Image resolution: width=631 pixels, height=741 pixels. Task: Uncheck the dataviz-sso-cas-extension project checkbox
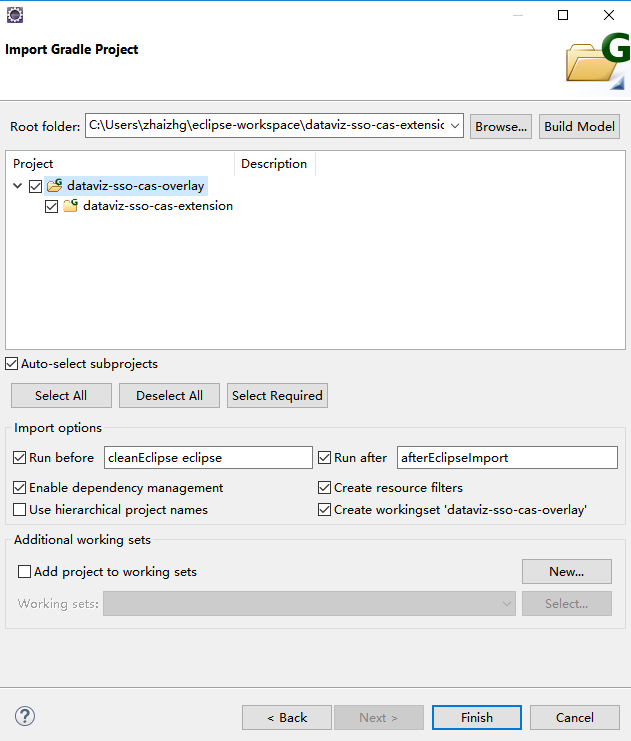(52, 207)
